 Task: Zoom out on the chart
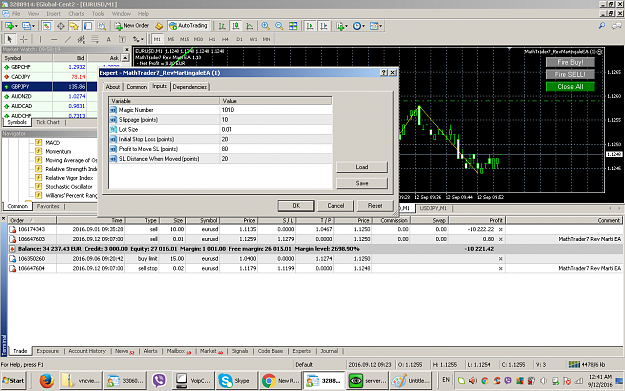click(x=279, y=26)
